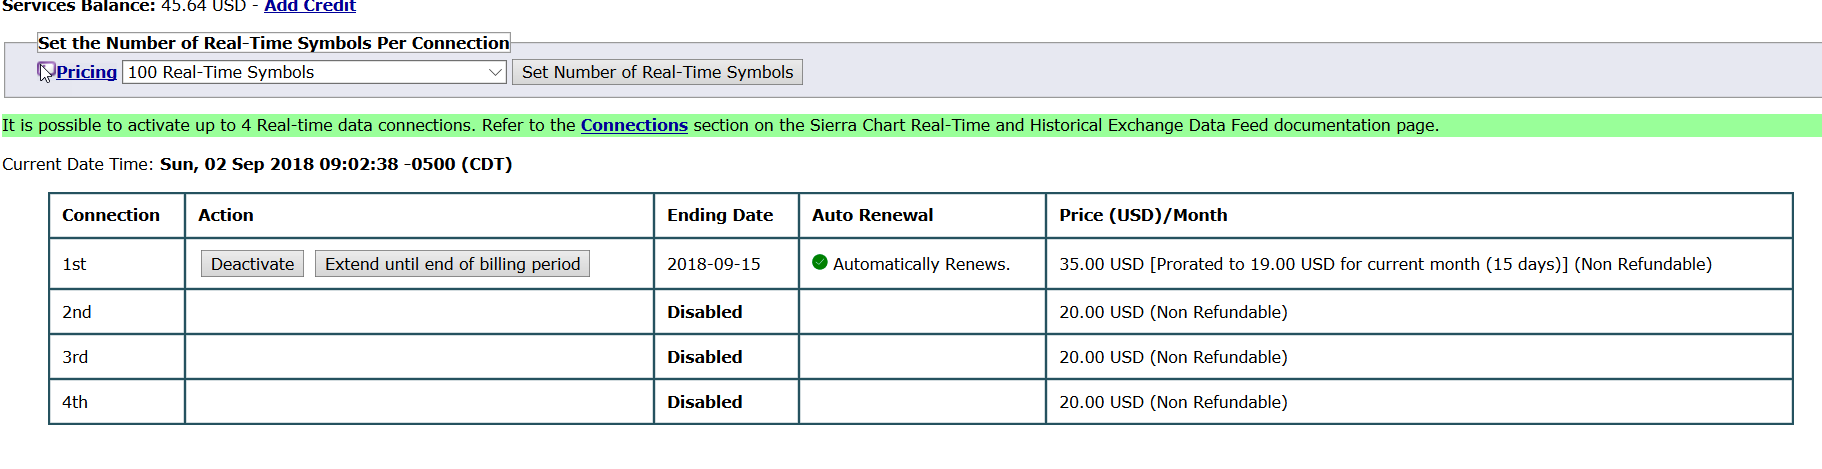Select the 2018-09-15 ending date cell
This screenshot has width=1822, height=469.
(714, 264)
